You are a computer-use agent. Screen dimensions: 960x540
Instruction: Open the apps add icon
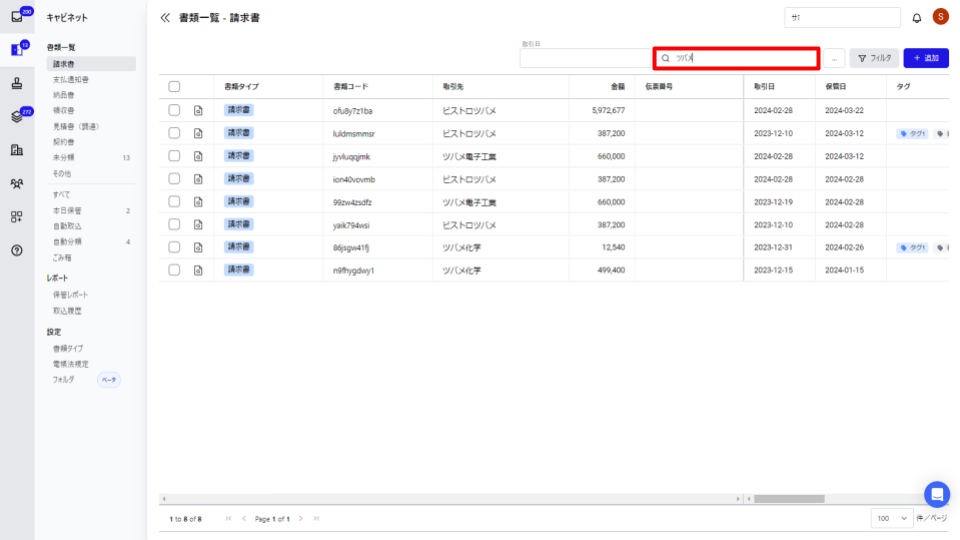tap(17, 217)
